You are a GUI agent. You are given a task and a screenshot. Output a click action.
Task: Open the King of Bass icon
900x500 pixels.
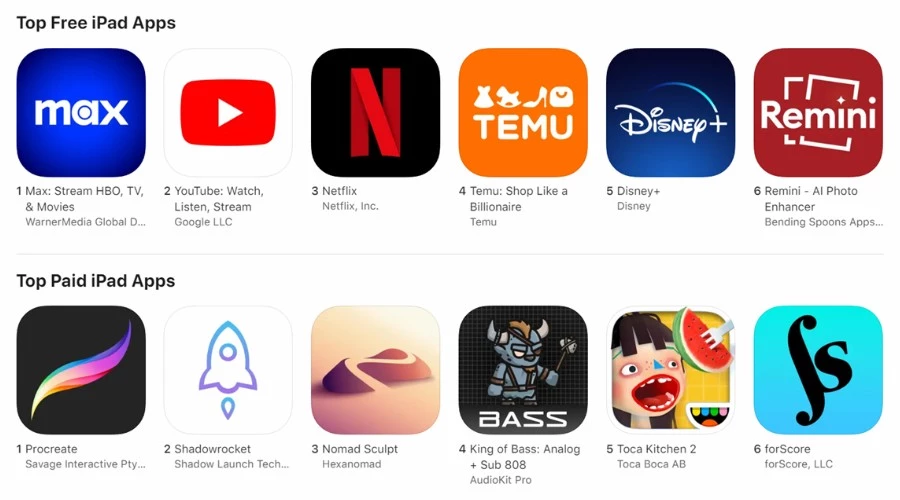tap(523, 370)
